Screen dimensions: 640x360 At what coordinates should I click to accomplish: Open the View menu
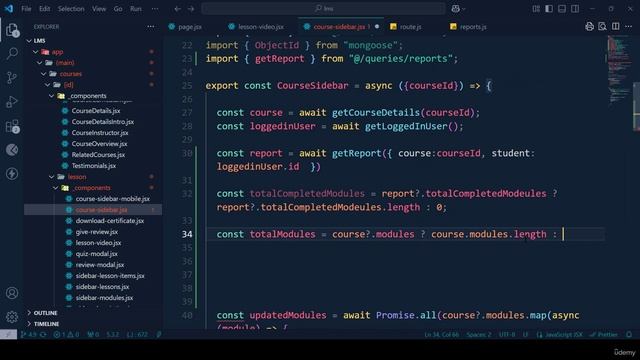tap(99, 9)
